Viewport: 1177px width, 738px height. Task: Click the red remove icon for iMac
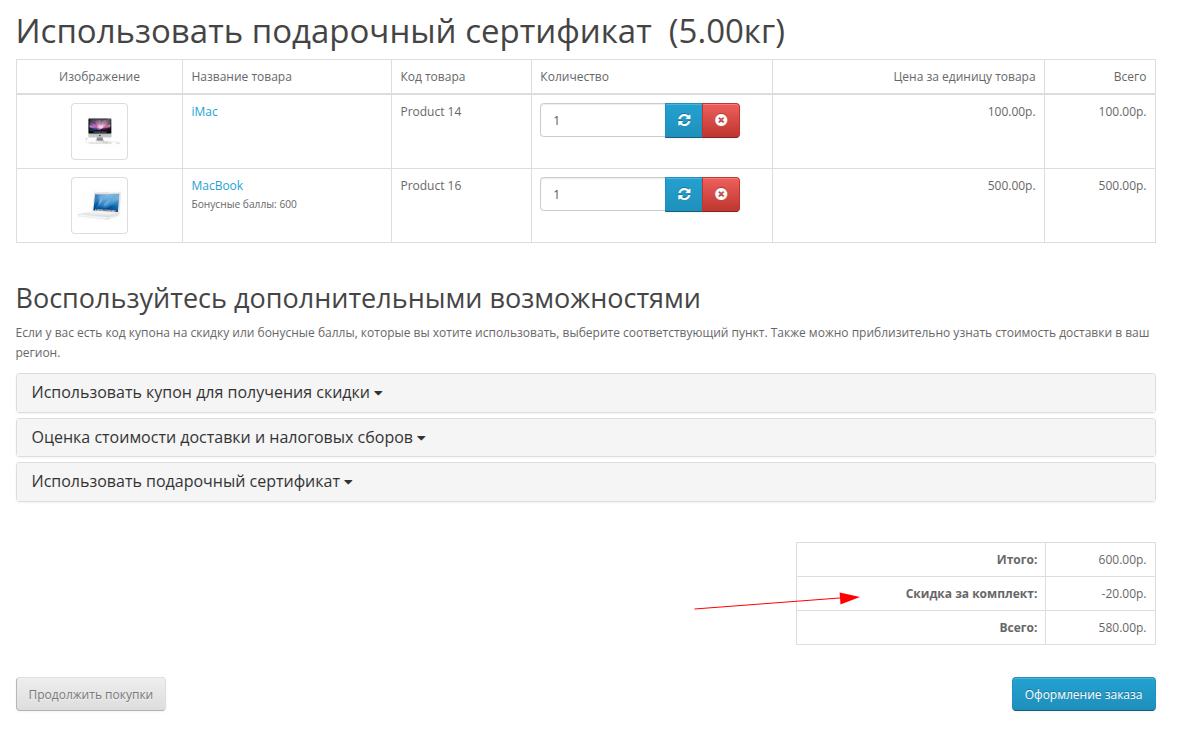click(721, 120)
